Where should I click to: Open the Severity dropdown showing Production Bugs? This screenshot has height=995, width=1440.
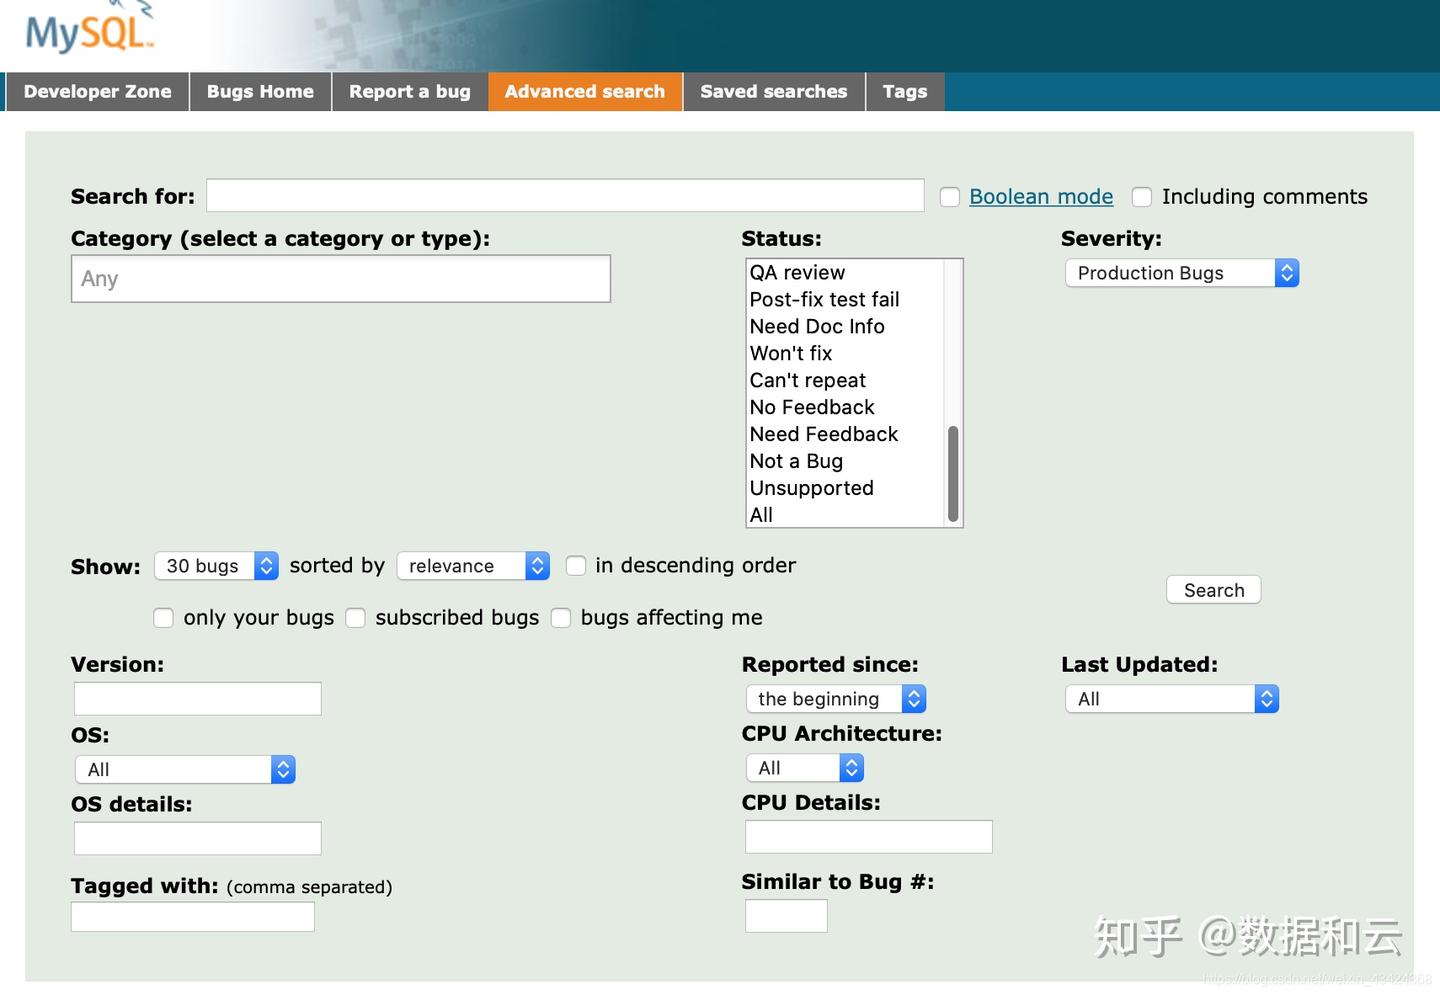(x=1181, y=272)
